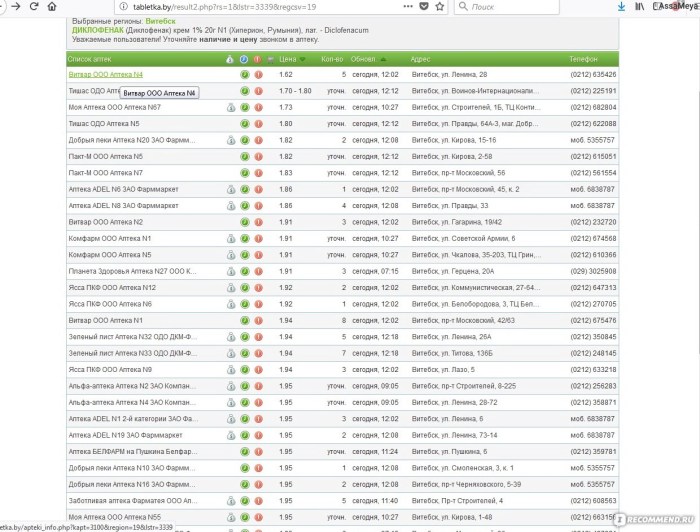Click the shopping cart icon in table header
This screenshot has height=532, width=700.
pyautogui.click(x=271, y=59)
